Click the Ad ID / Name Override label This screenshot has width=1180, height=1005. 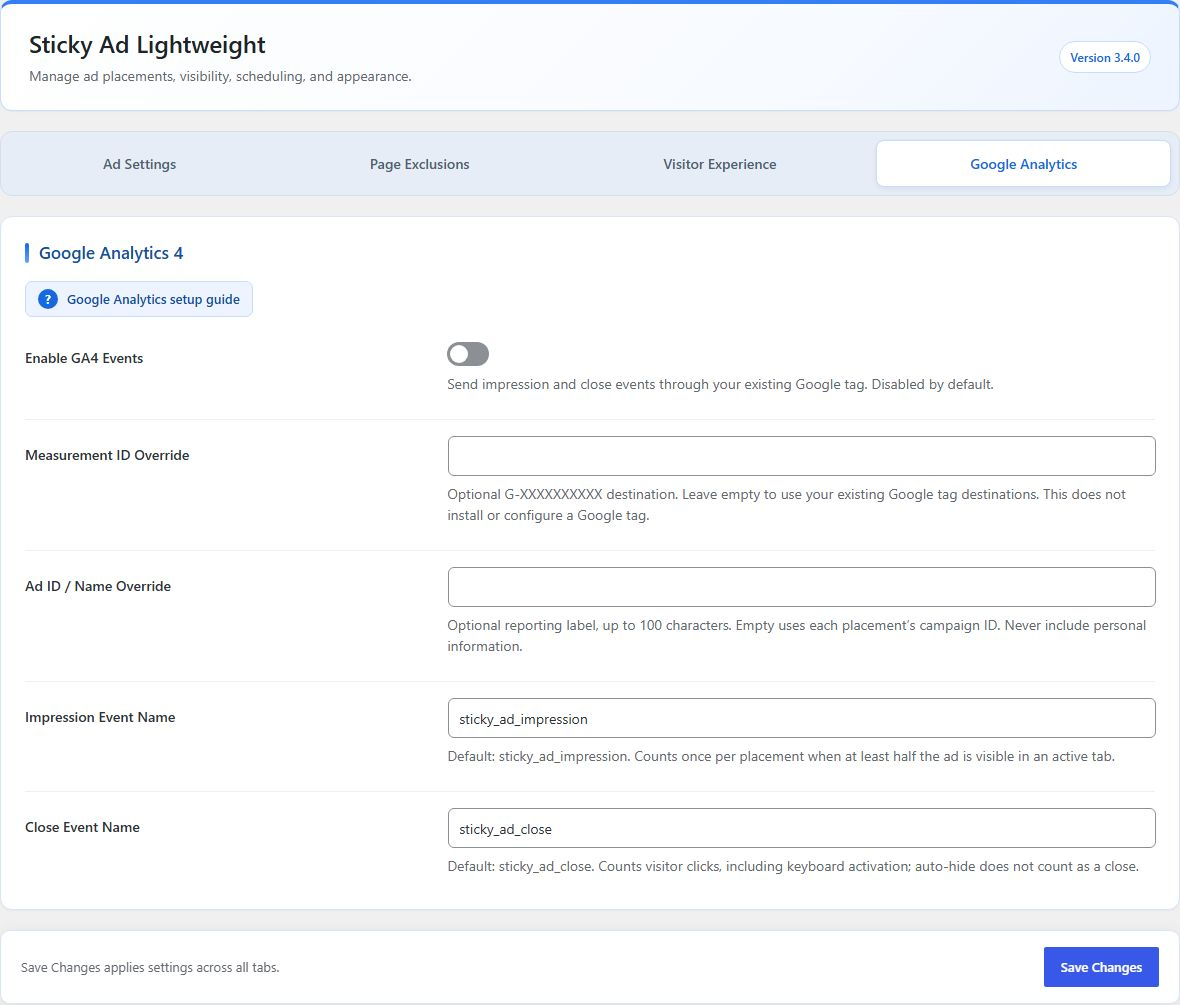98,586
